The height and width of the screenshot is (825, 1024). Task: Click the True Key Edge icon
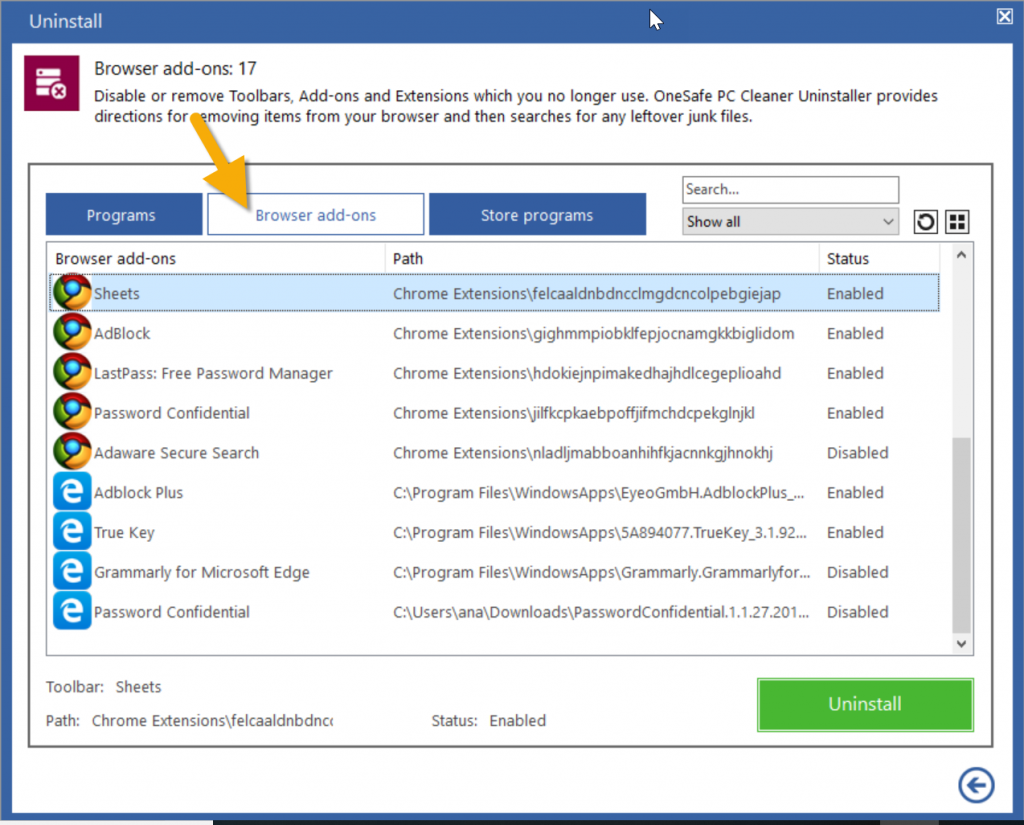pyautogui.click(x=71, y=531)
